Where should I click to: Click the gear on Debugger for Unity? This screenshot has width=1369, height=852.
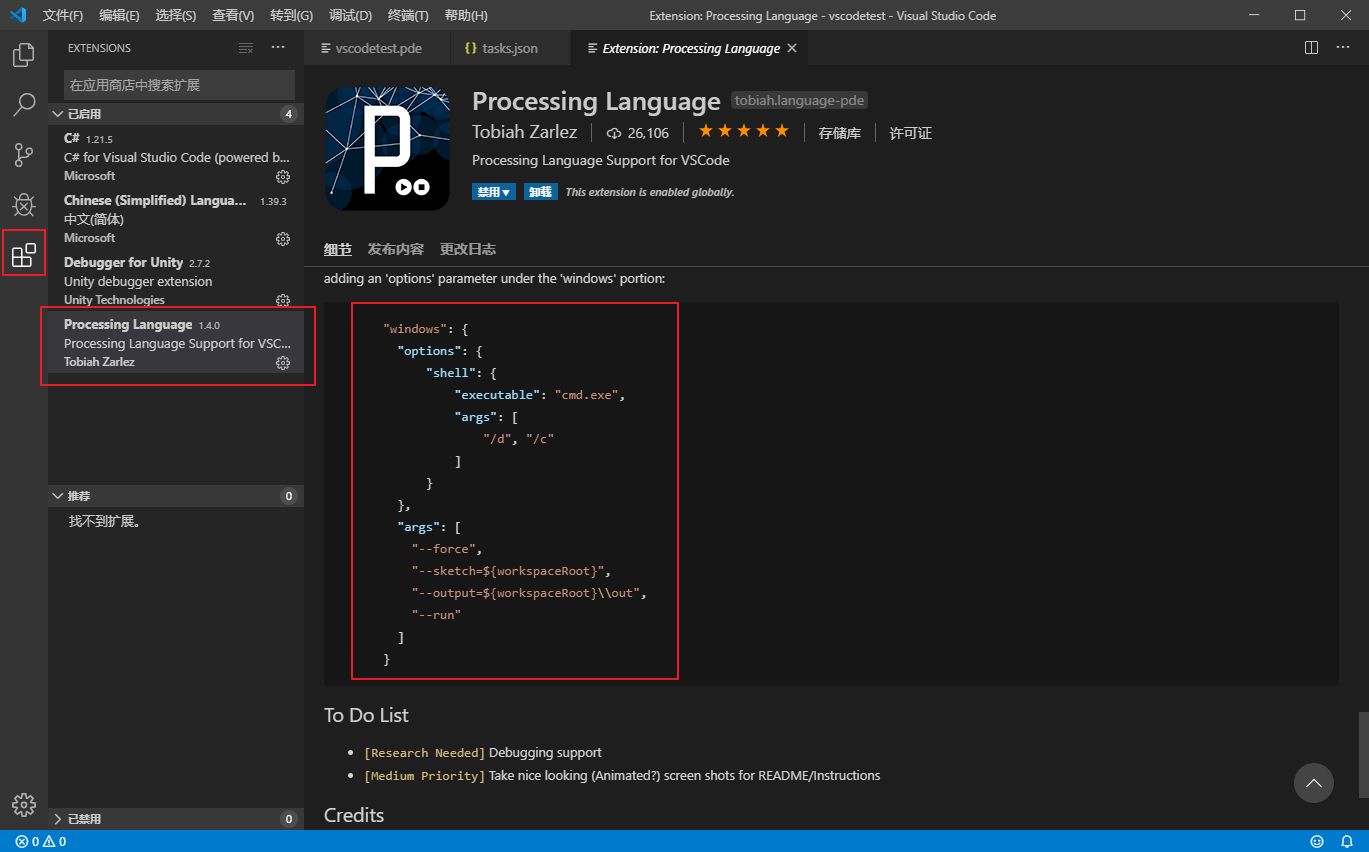[282, 300]
